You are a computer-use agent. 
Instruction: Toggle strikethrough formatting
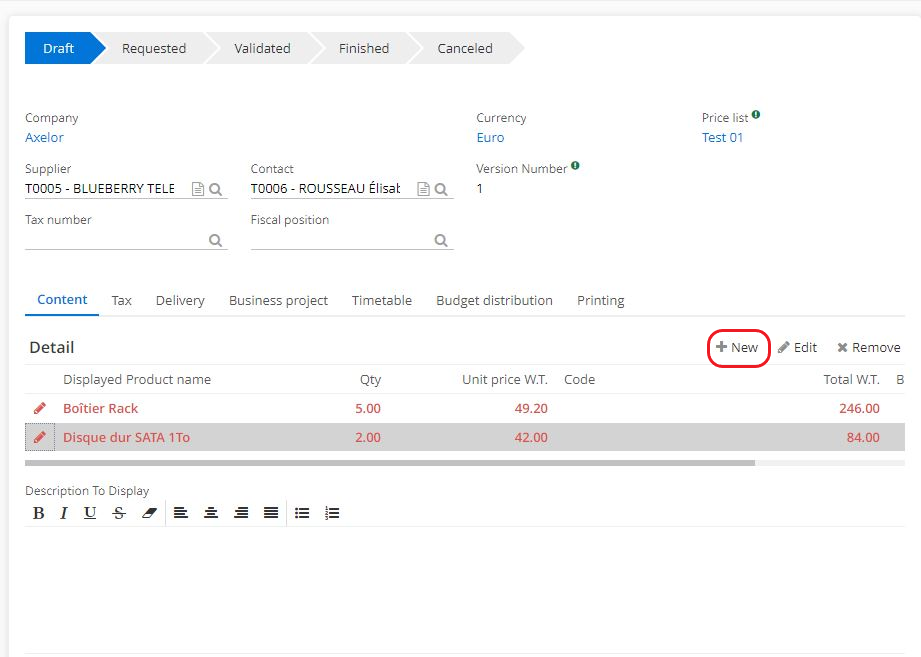coord(119,513)
